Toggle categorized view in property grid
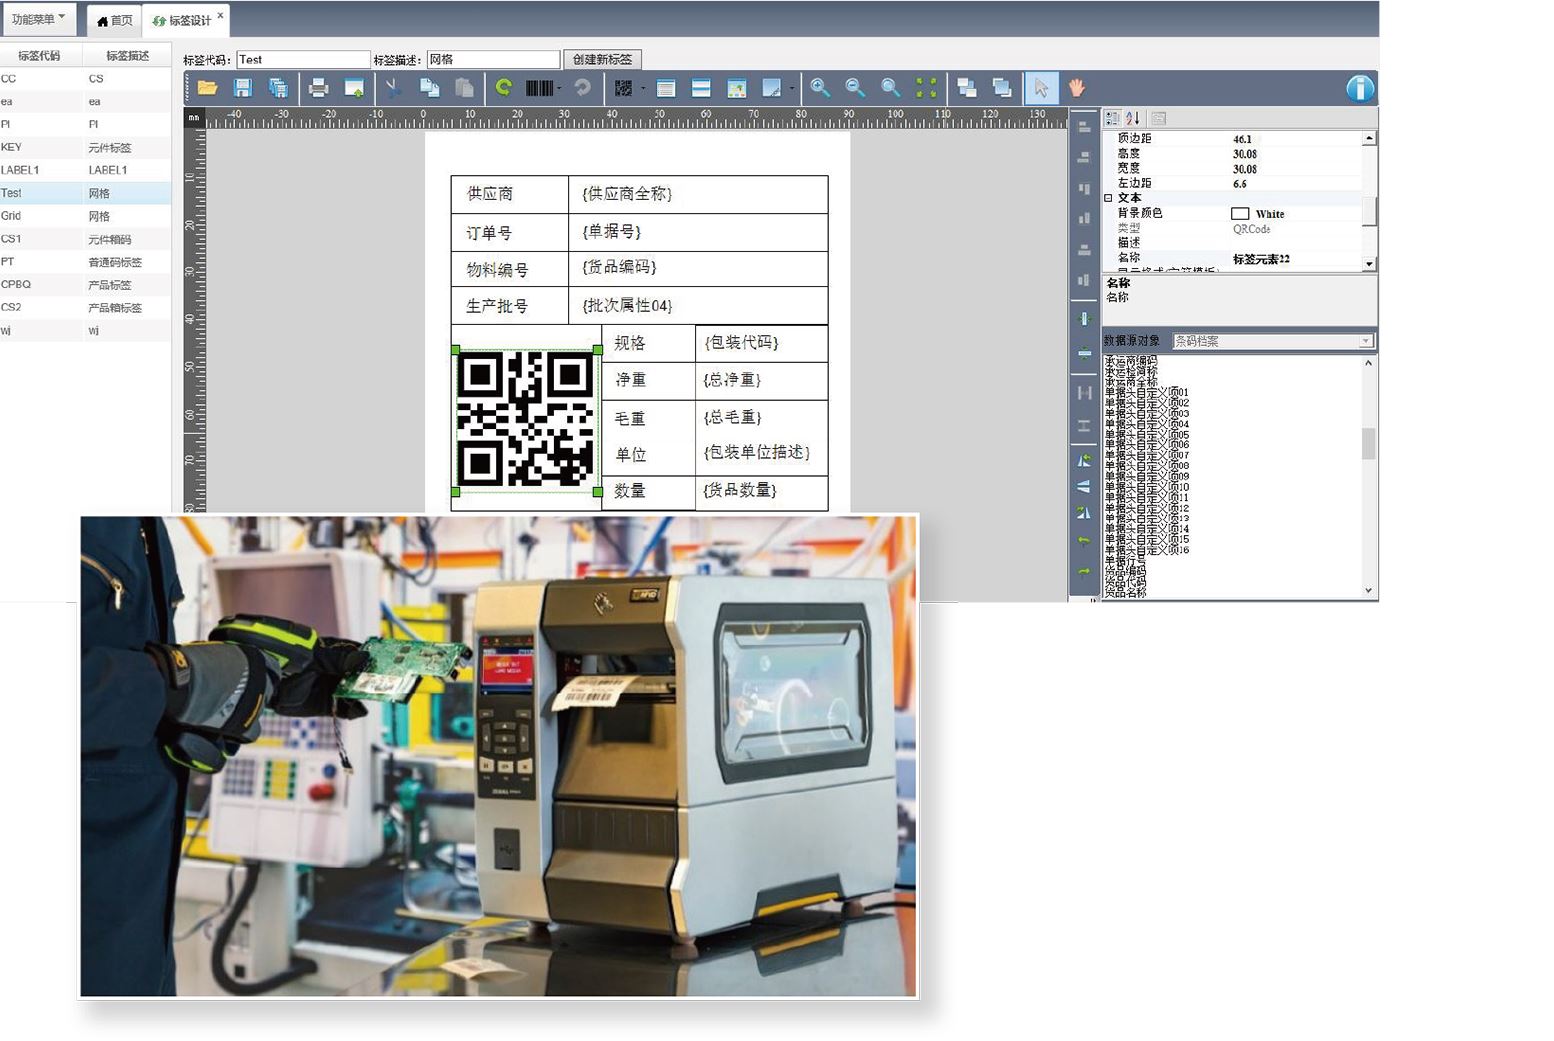 pyautogui.click(x=1112, y=118)
